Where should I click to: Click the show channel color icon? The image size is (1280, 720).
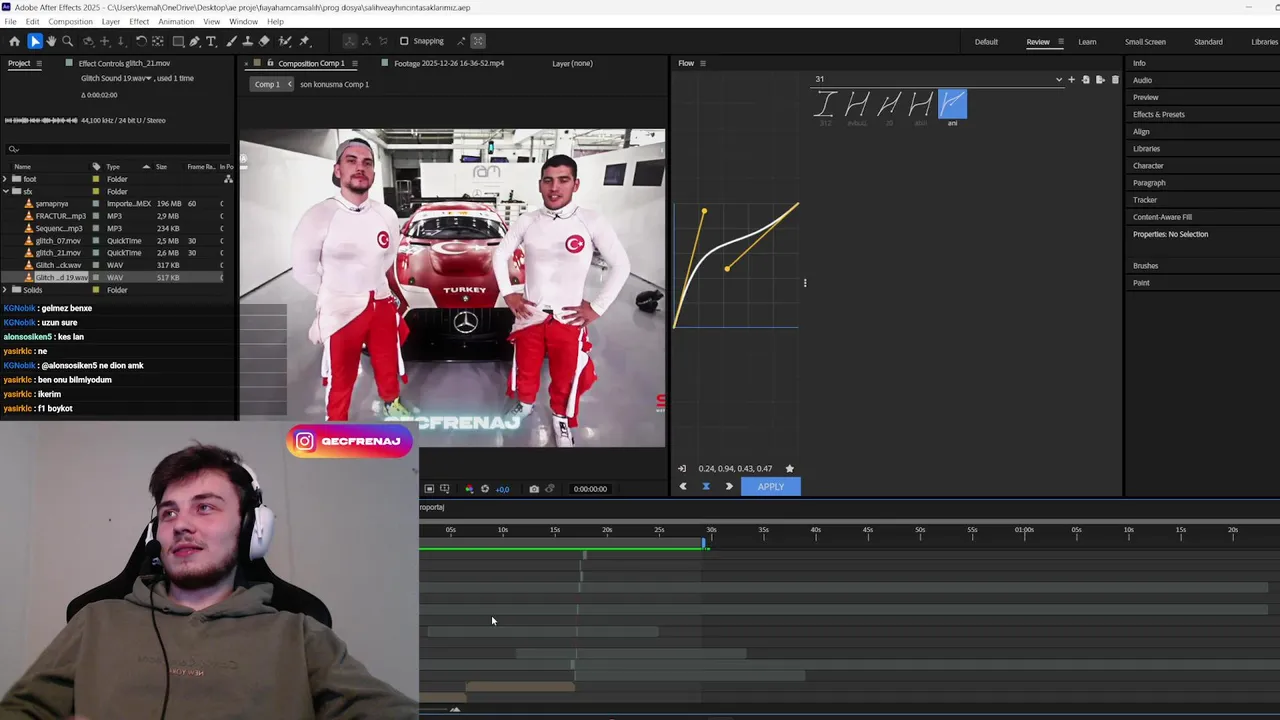point(469,489)
